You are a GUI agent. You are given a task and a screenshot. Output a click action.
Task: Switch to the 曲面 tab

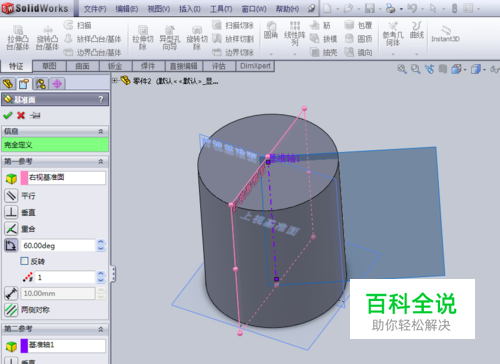pyautogui.click(x=82, y=66)
